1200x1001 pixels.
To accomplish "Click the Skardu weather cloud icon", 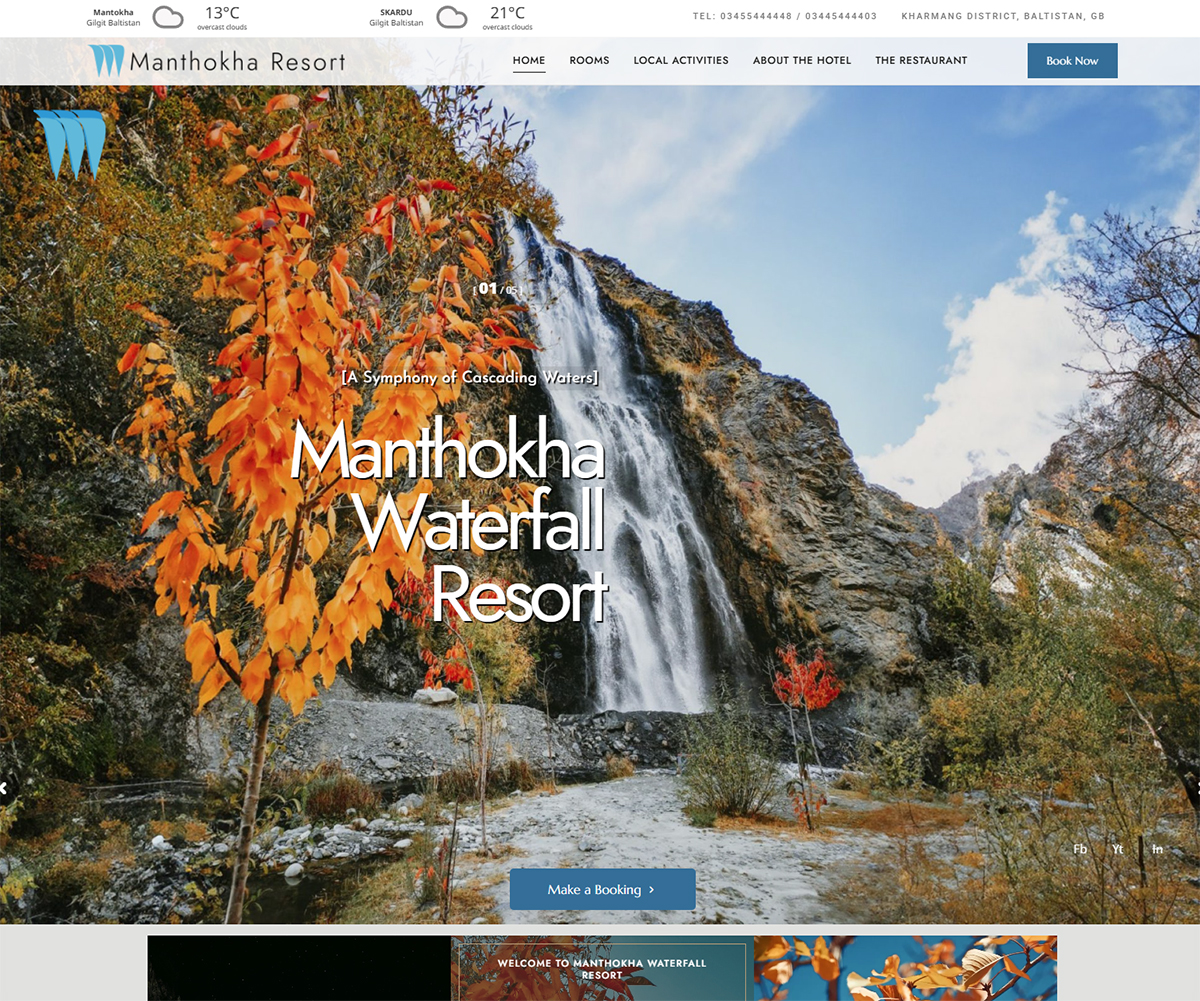I will [x=452, y=17].
